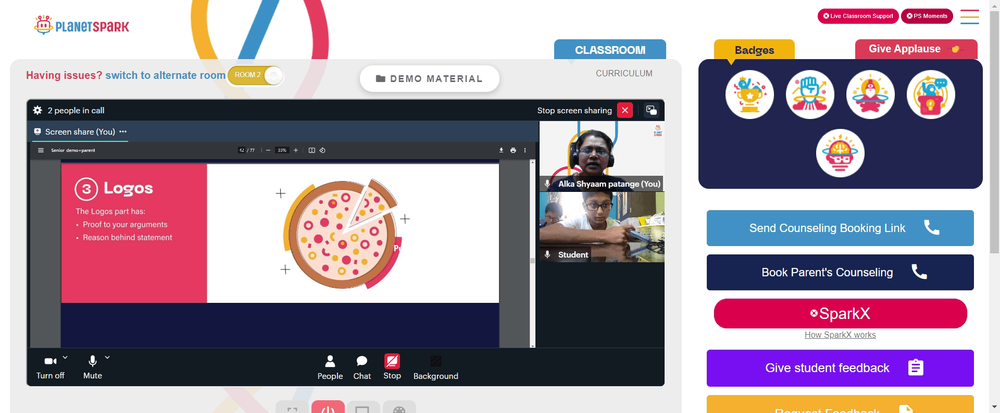Click Give student feedback button
This screenshot has height=413, width=1000.
pos(840,368)
